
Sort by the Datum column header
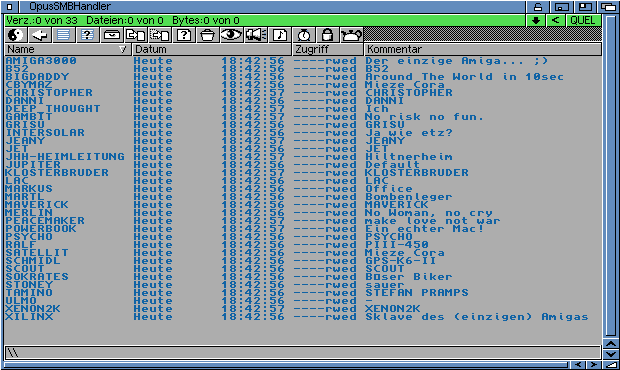point(212,49)
